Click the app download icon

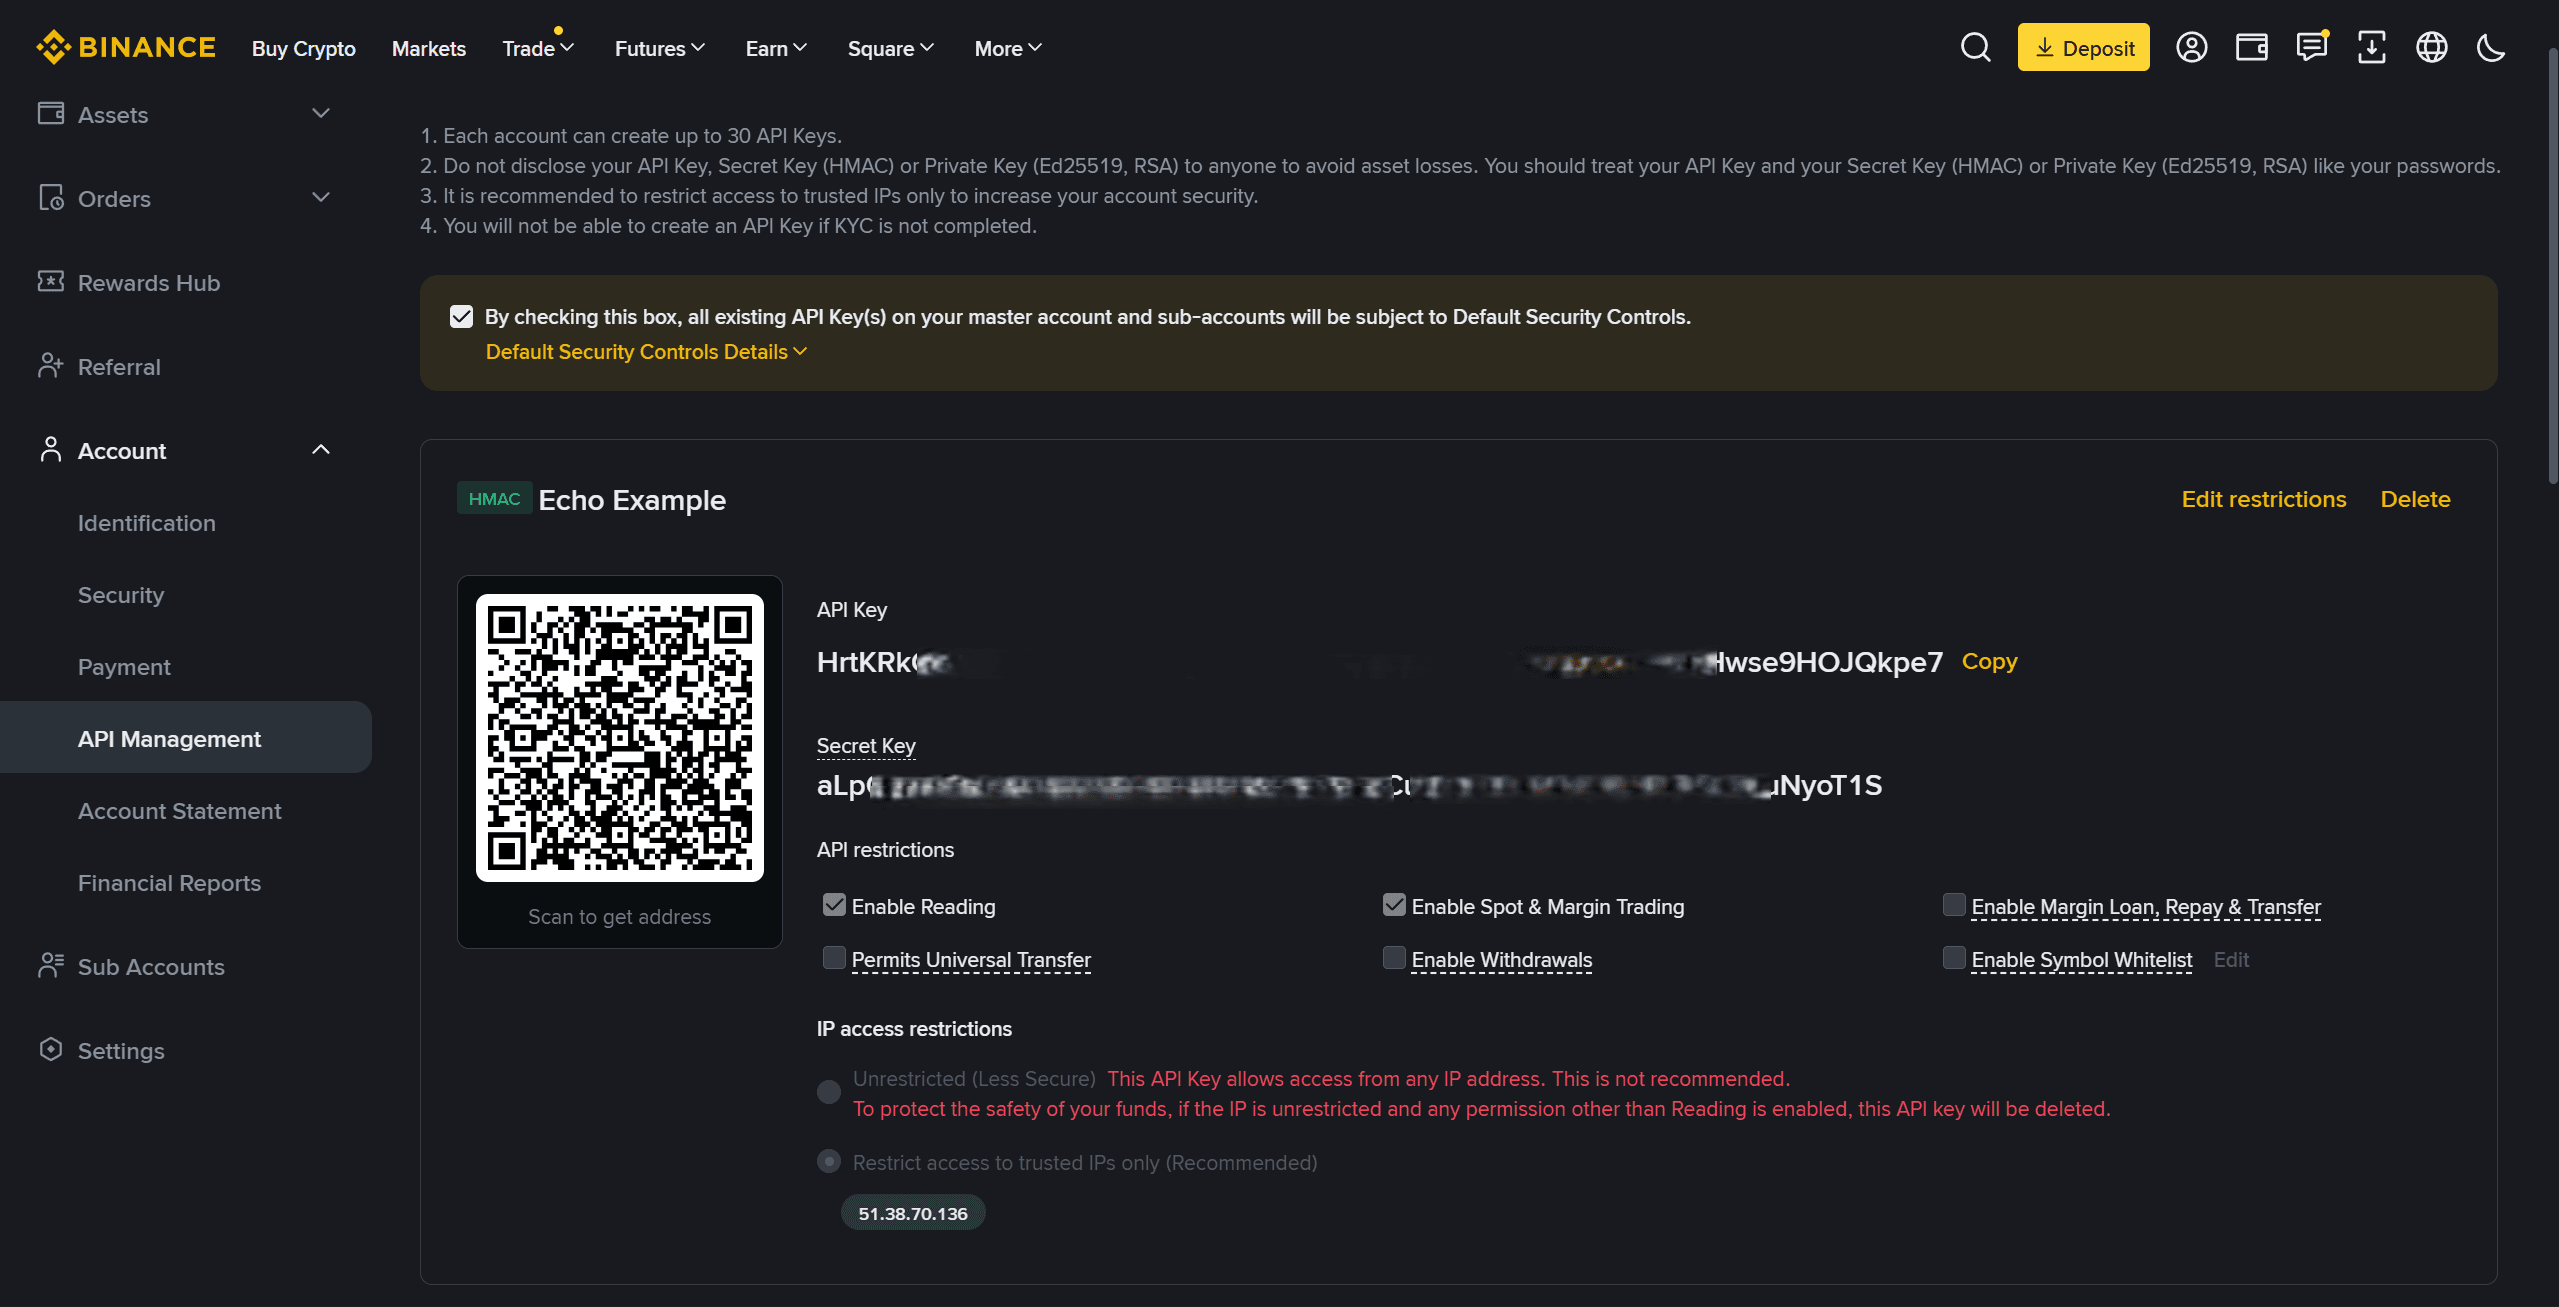[x=2372, y=47]
